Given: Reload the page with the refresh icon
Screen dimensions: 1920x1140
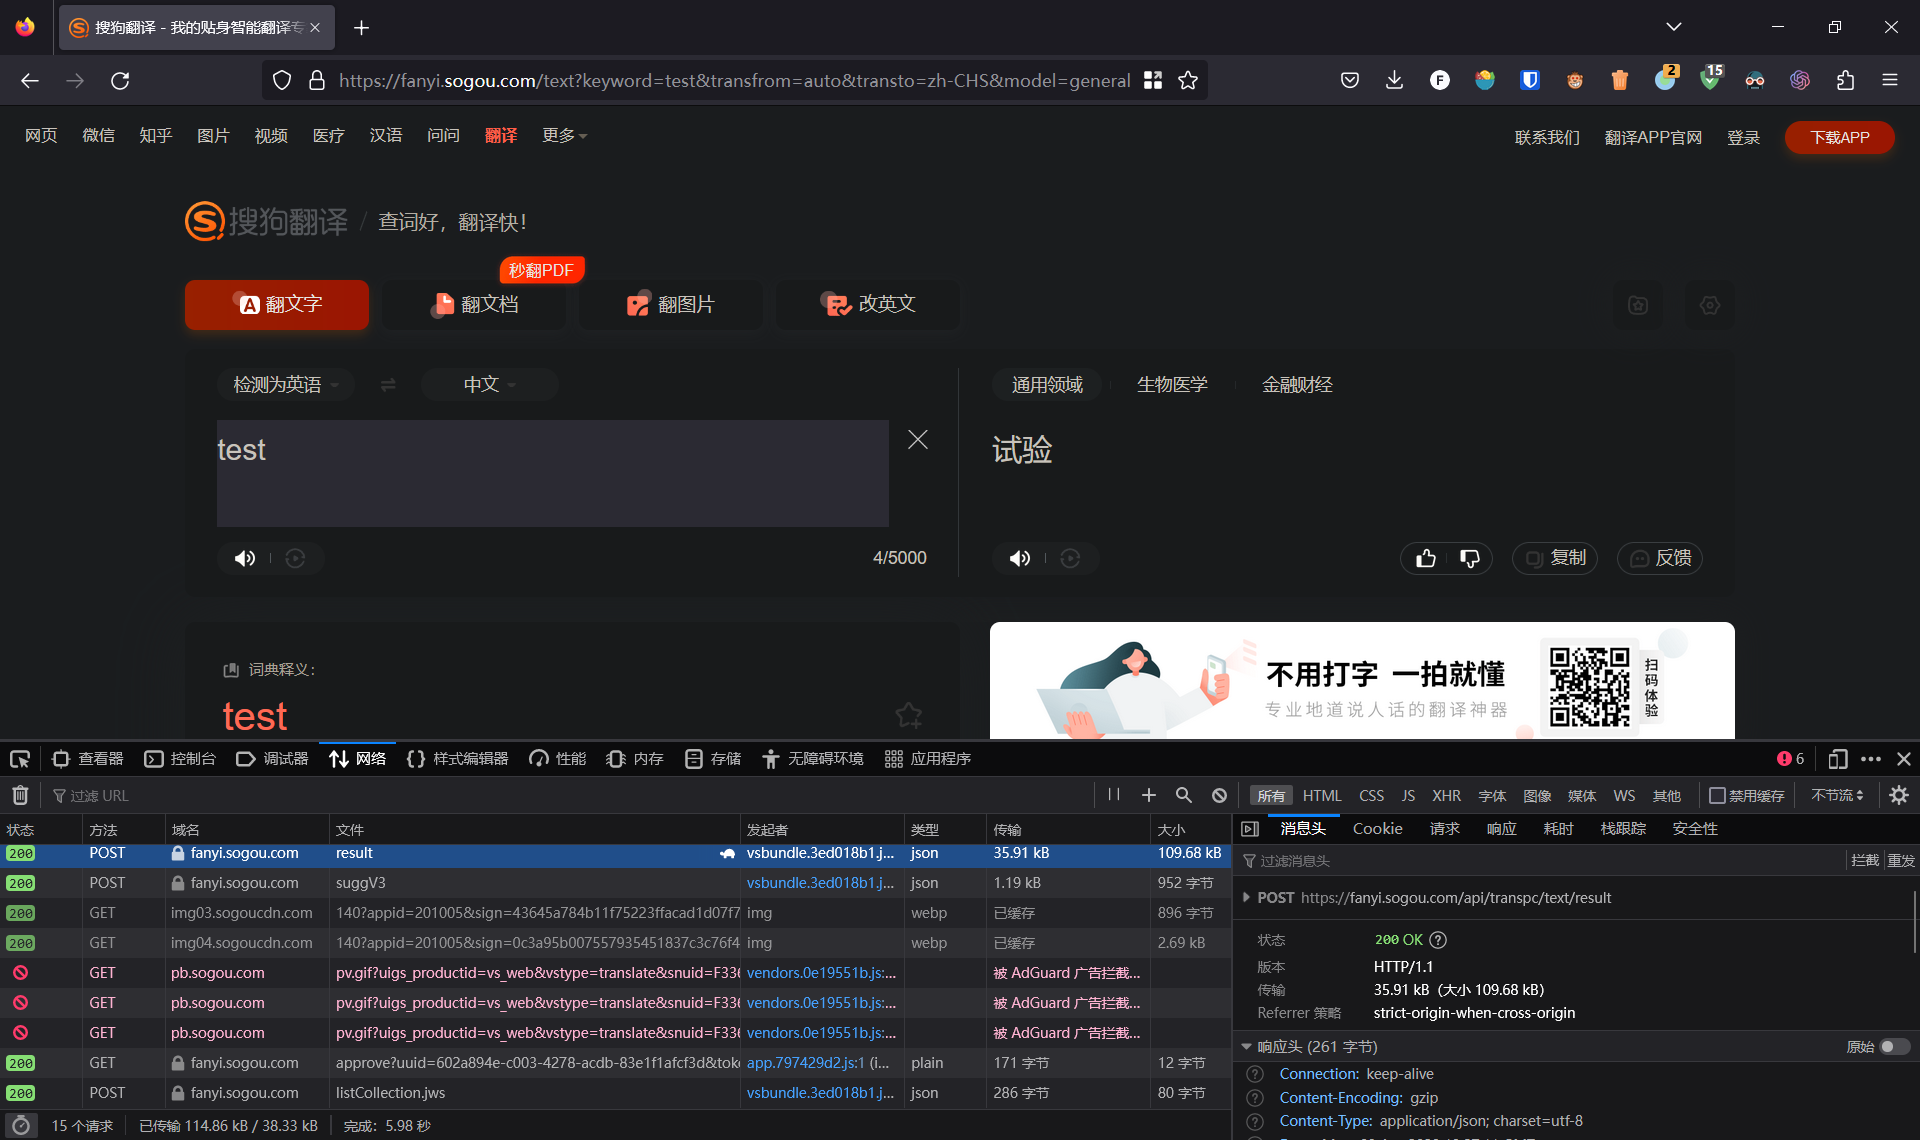Looking at the screenshot, I should pos(120,81).
